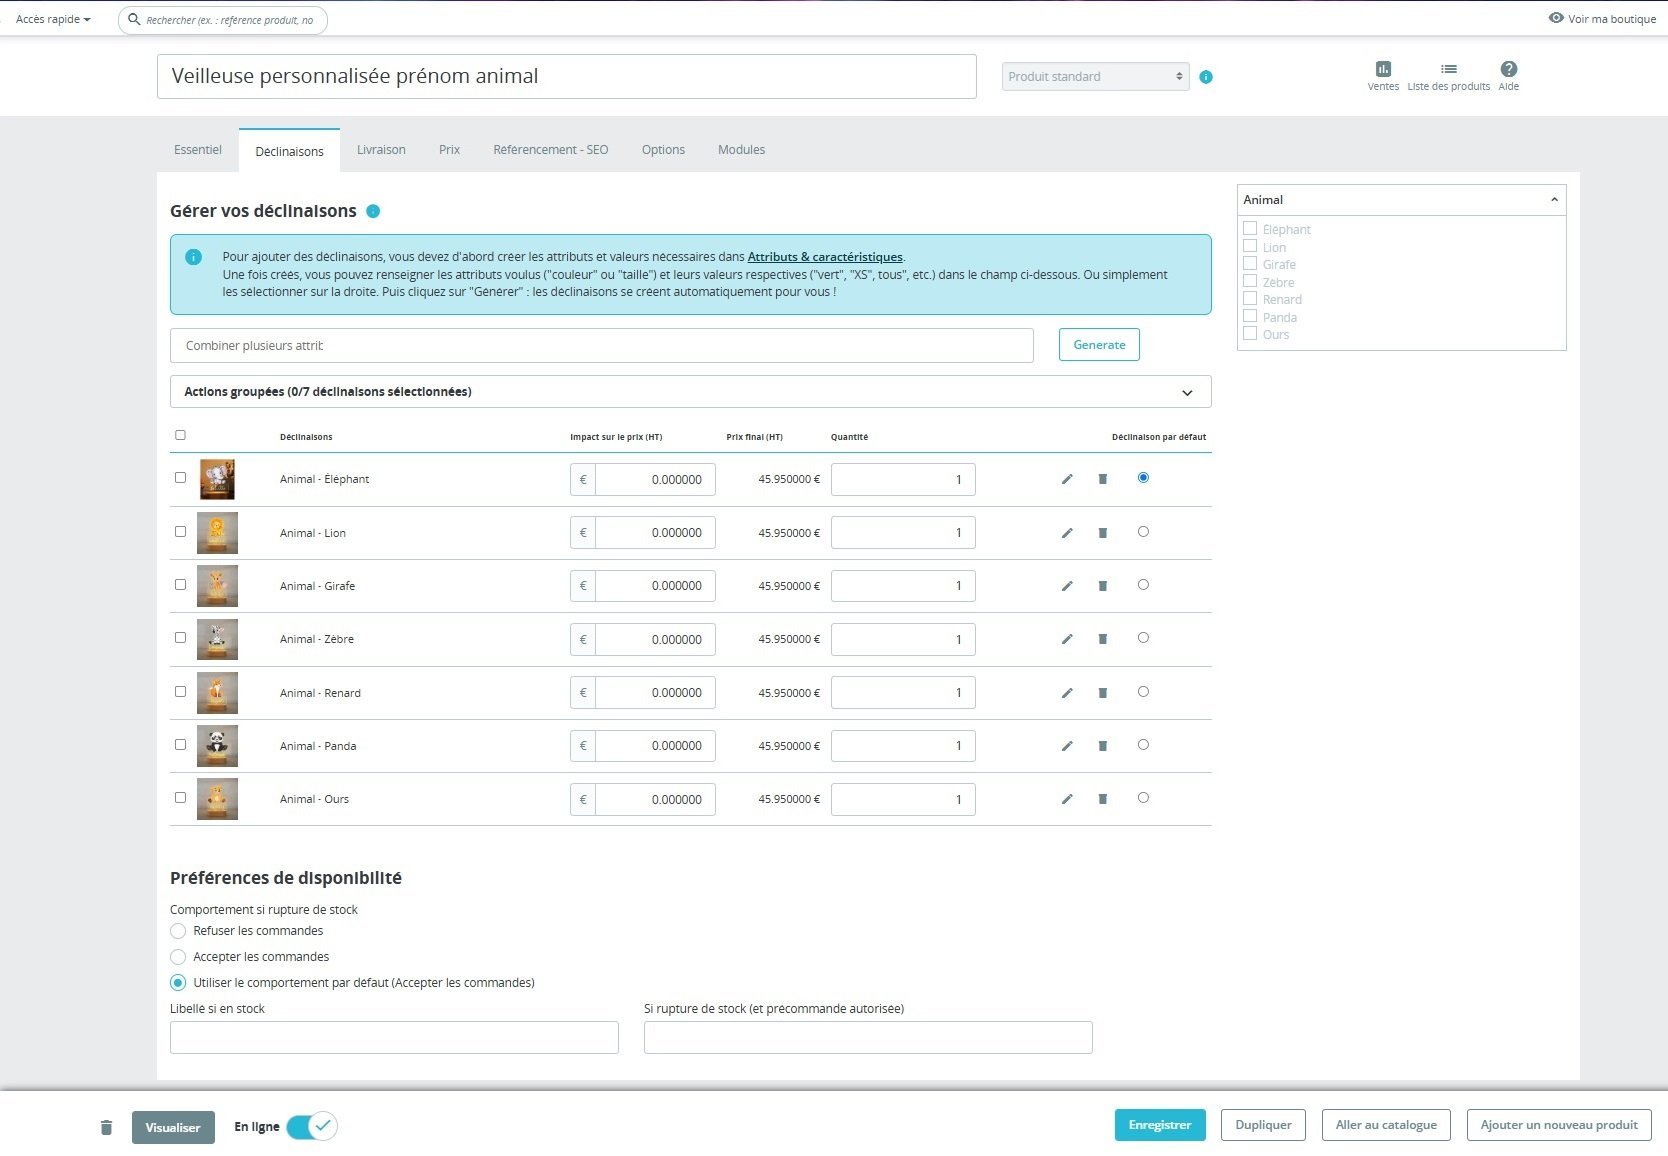This screenshot has height=1156, width=1668.
Task: Click the product type info icon
Action: [1206, 77]
